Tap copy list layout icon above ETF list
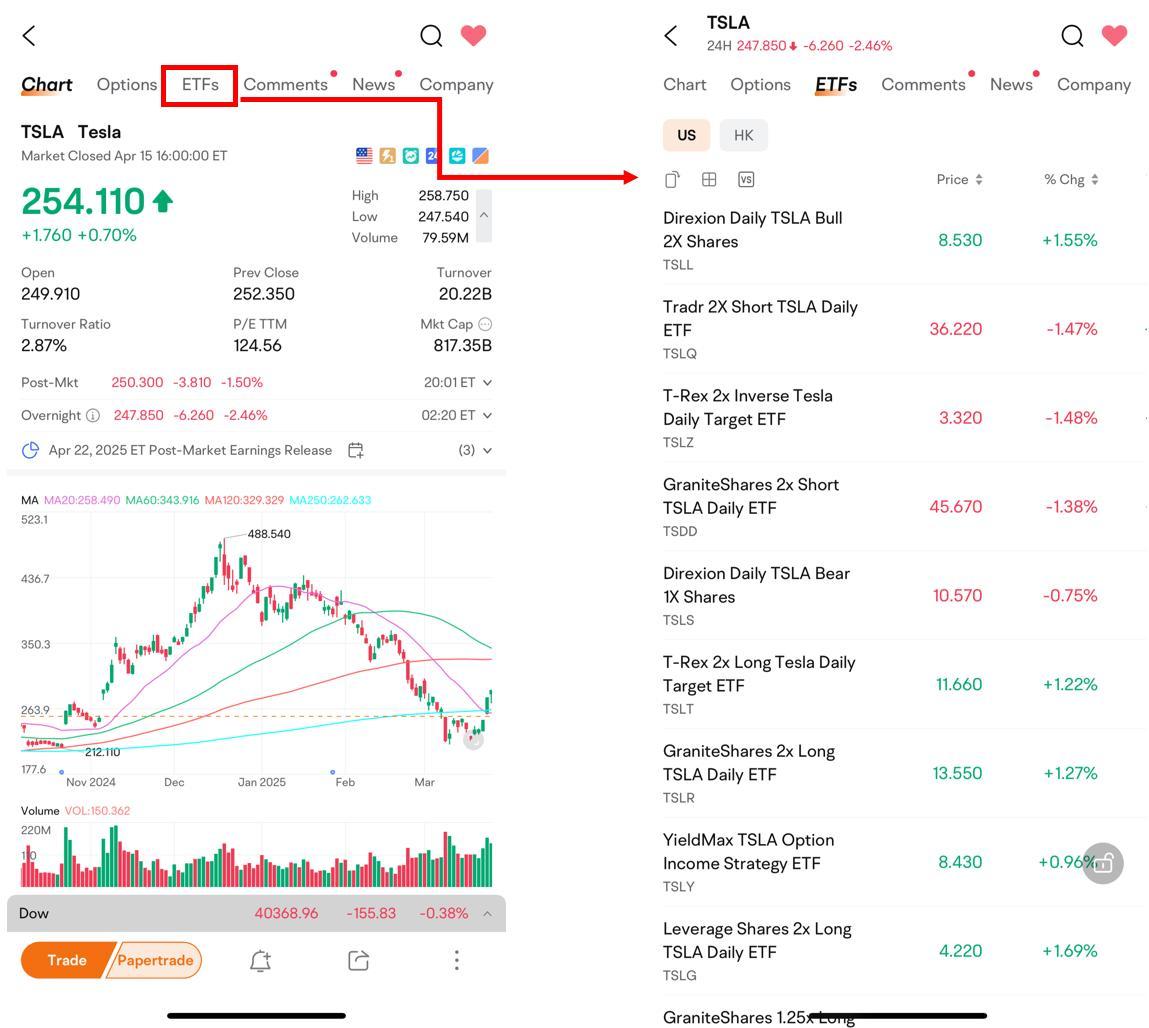This screenshot has width=1149, height=1028. click(x=672, y=180)
